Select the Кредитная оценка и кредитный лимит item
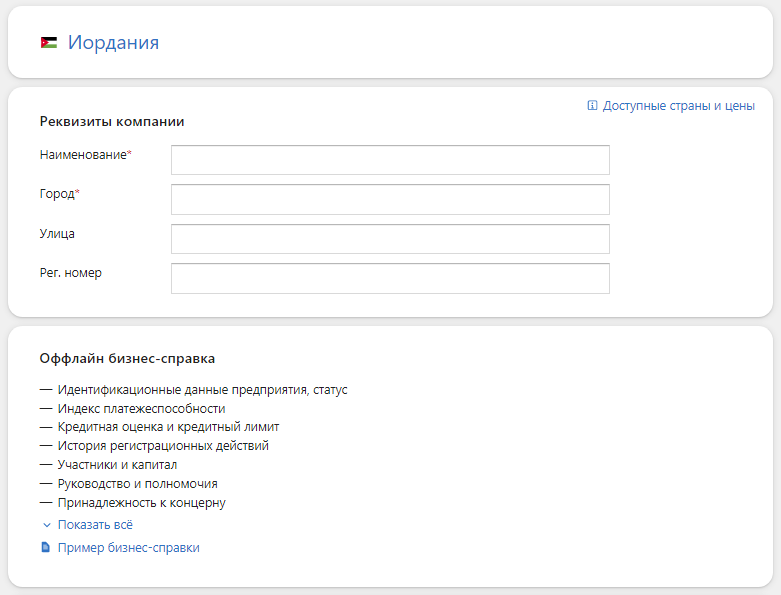The image size is (781, 595). coord(168,427)
